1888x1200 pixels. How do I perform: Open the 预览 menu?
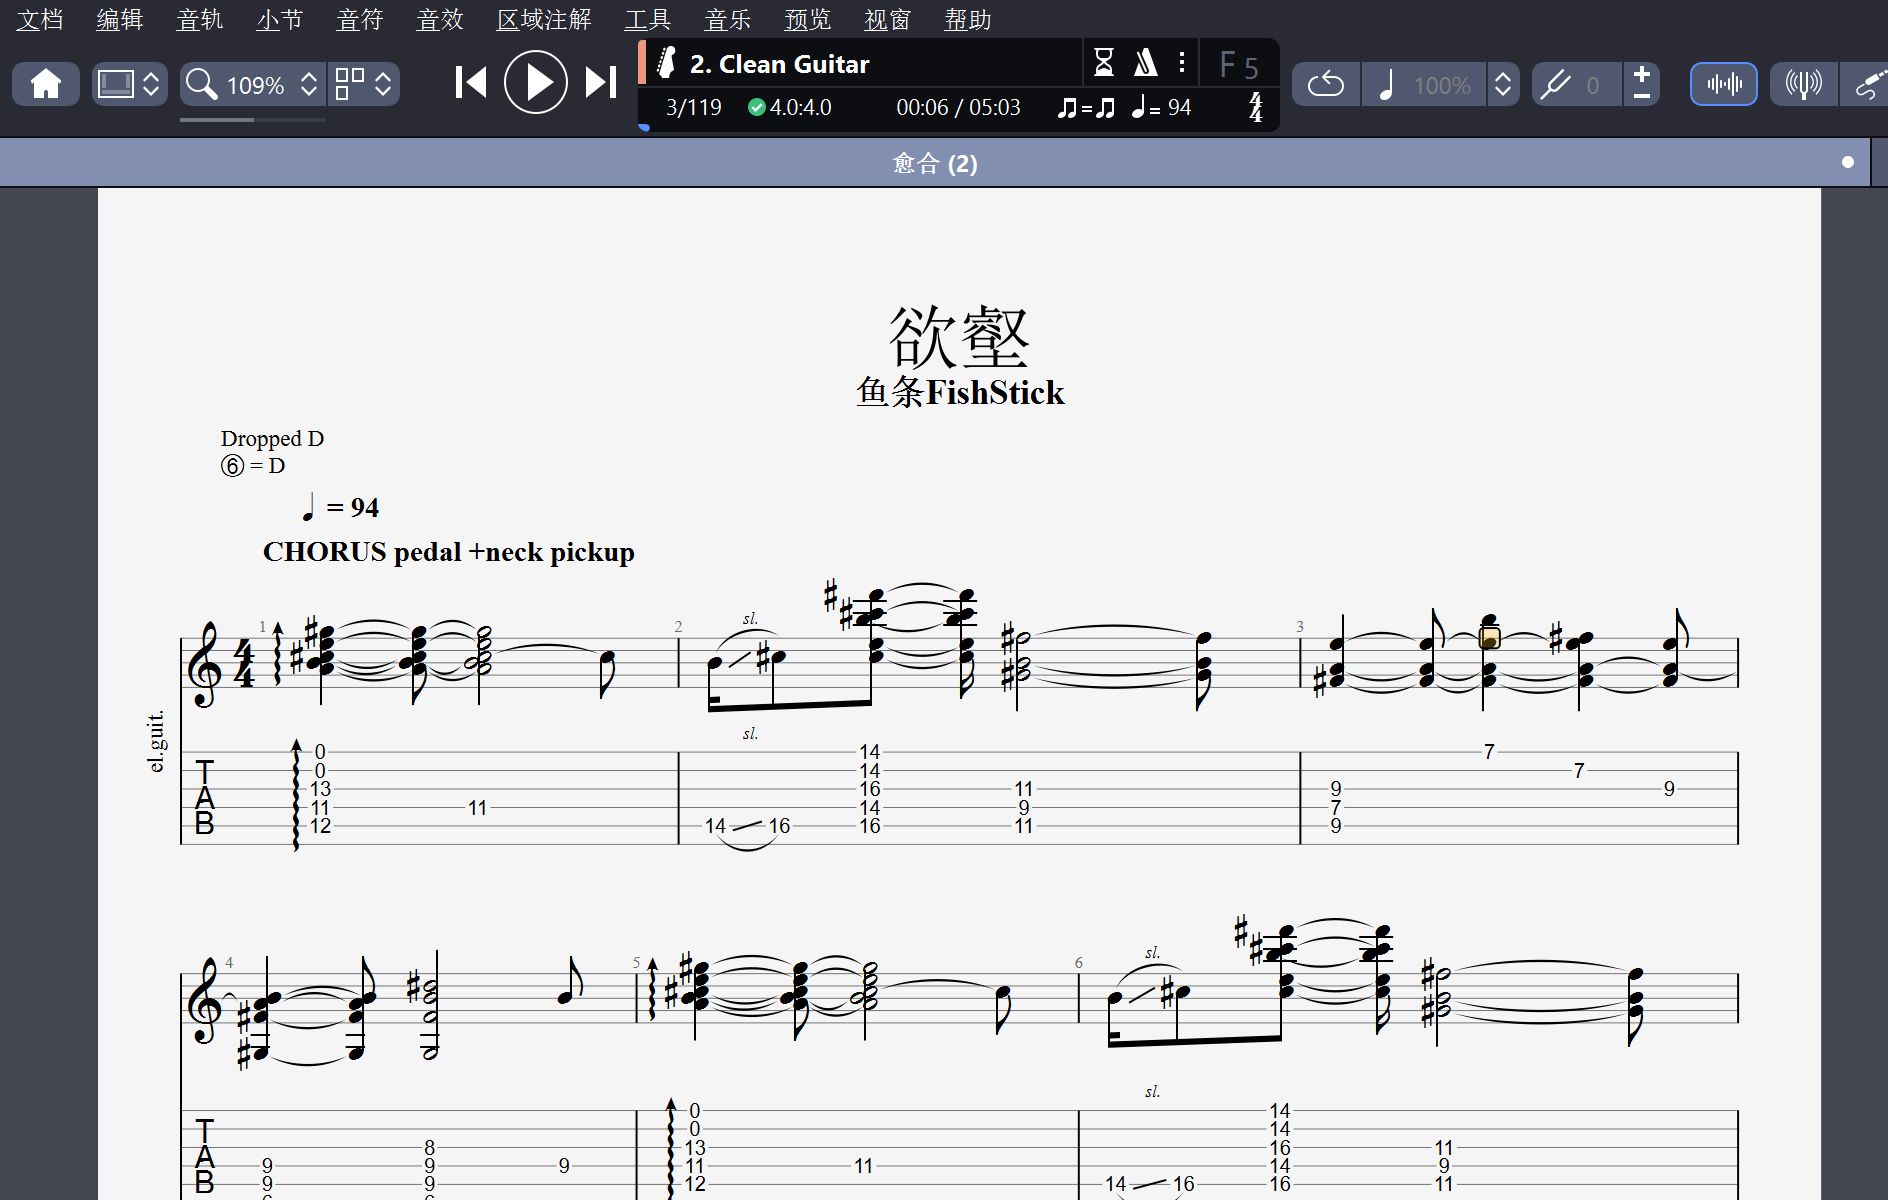coord(808,20)
